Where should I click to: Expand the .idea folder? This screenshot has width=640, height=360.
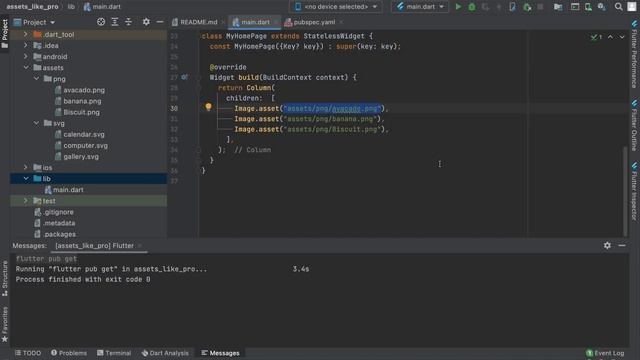tap(25, 45)
